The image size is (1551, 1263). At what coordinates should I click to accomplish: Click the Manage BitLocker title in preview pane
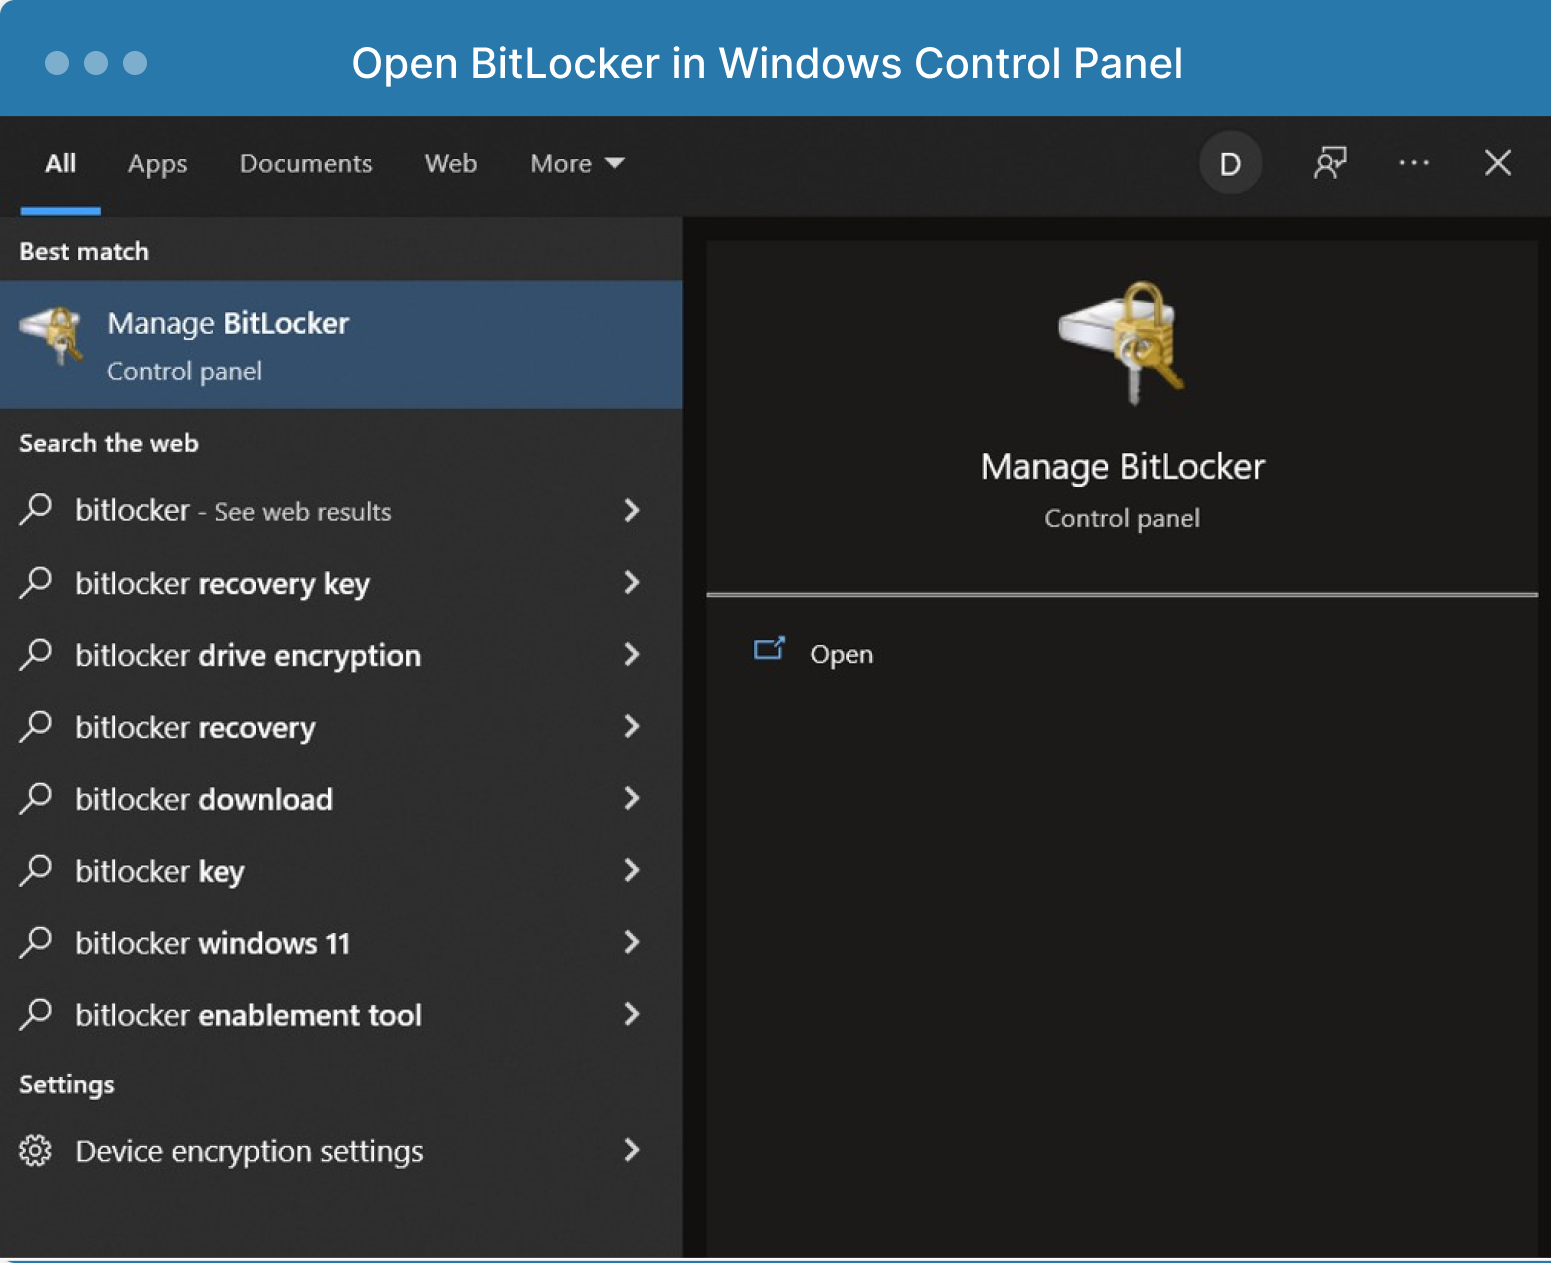[x=1122, y=467]
